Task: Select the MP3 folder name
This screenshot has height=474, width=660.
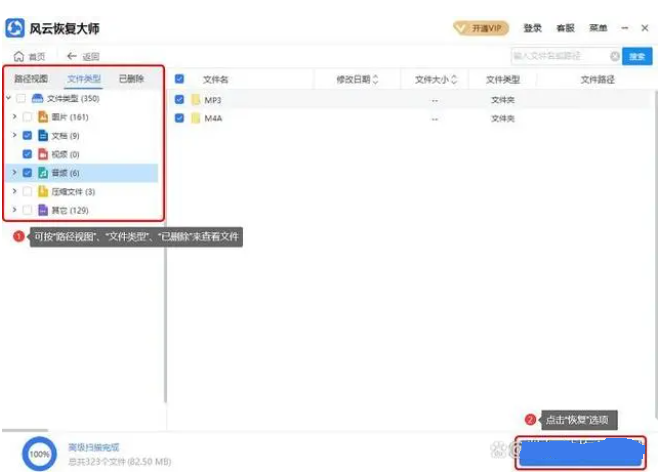Action: point(213,100)
